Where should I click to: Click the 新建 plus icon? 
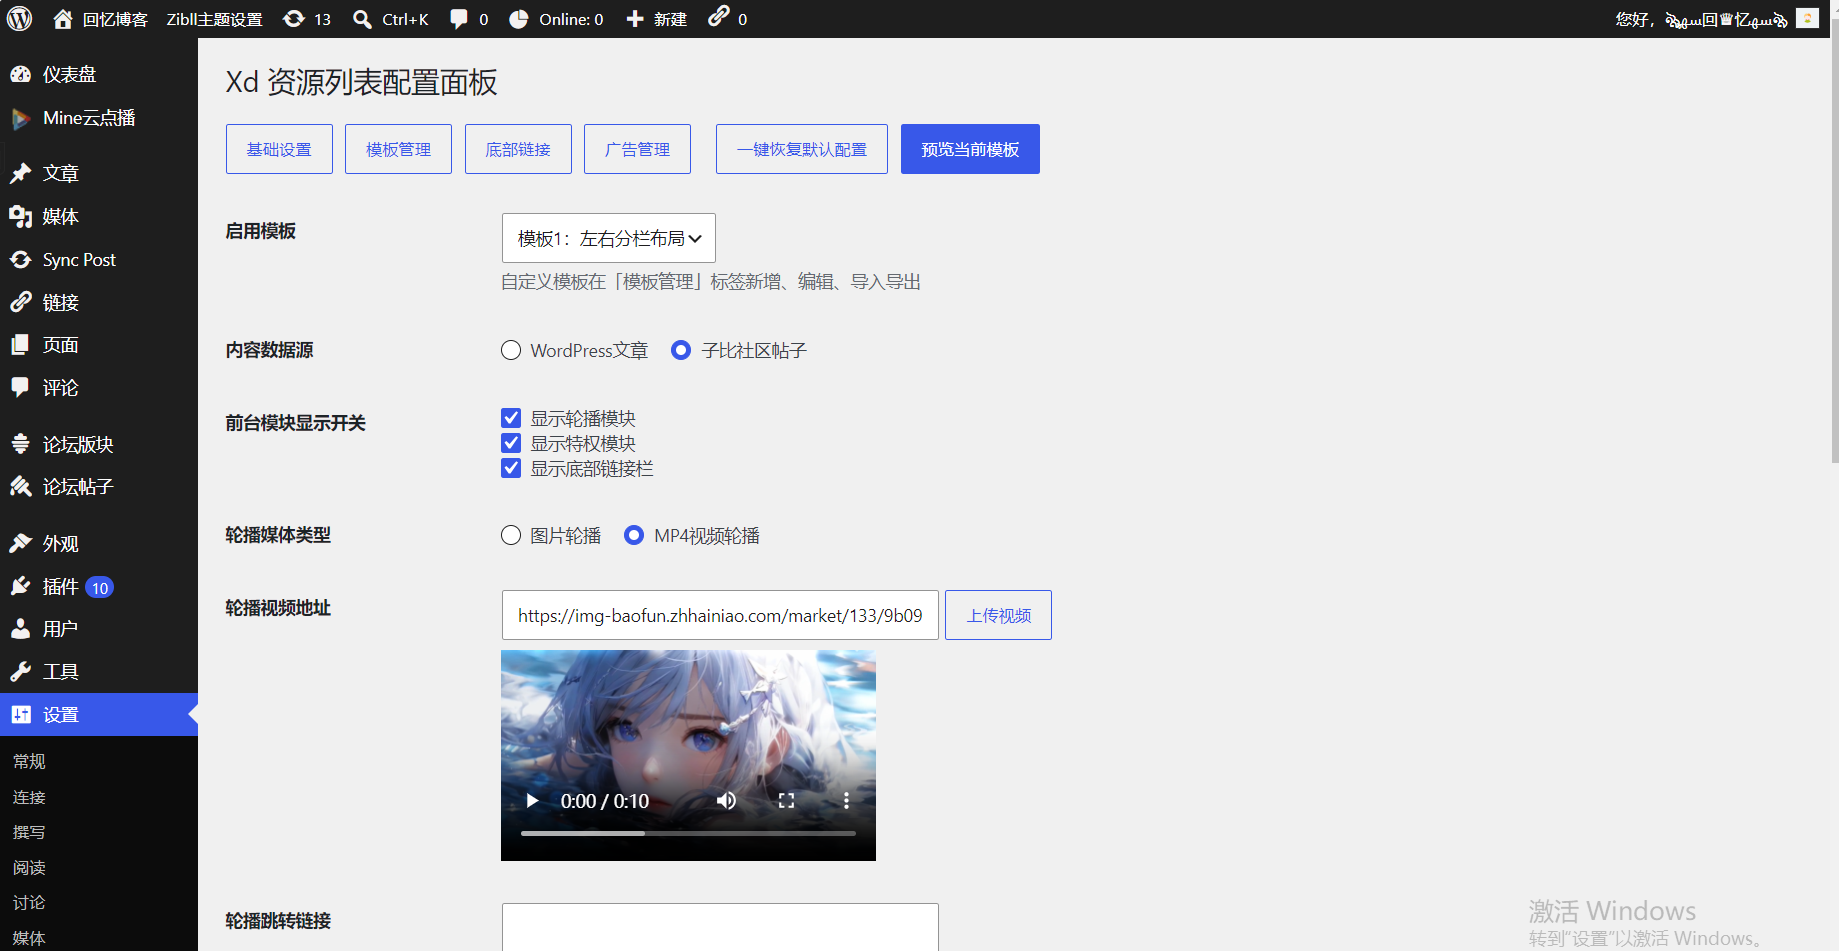pyautogui.click(x=634, y=19)
